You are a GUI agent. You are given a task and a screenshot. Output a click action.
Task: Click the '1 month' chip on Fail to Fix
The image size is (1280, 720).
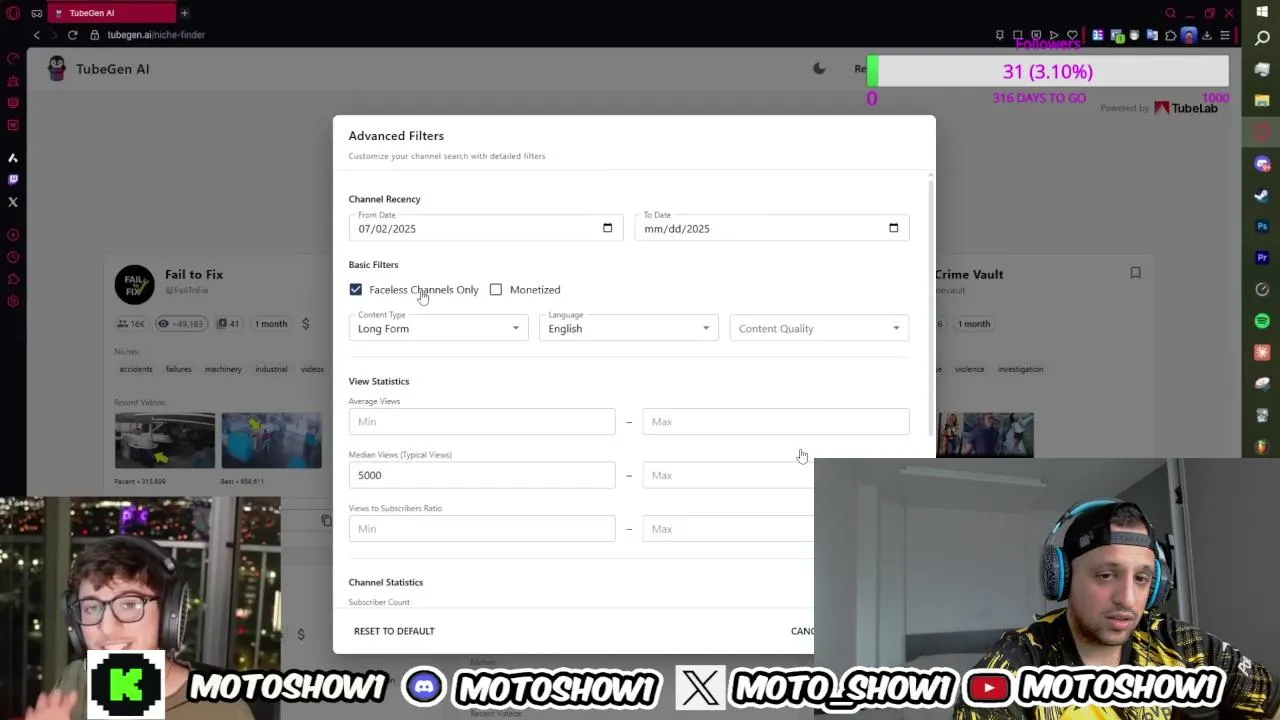[x=271, y=324]
